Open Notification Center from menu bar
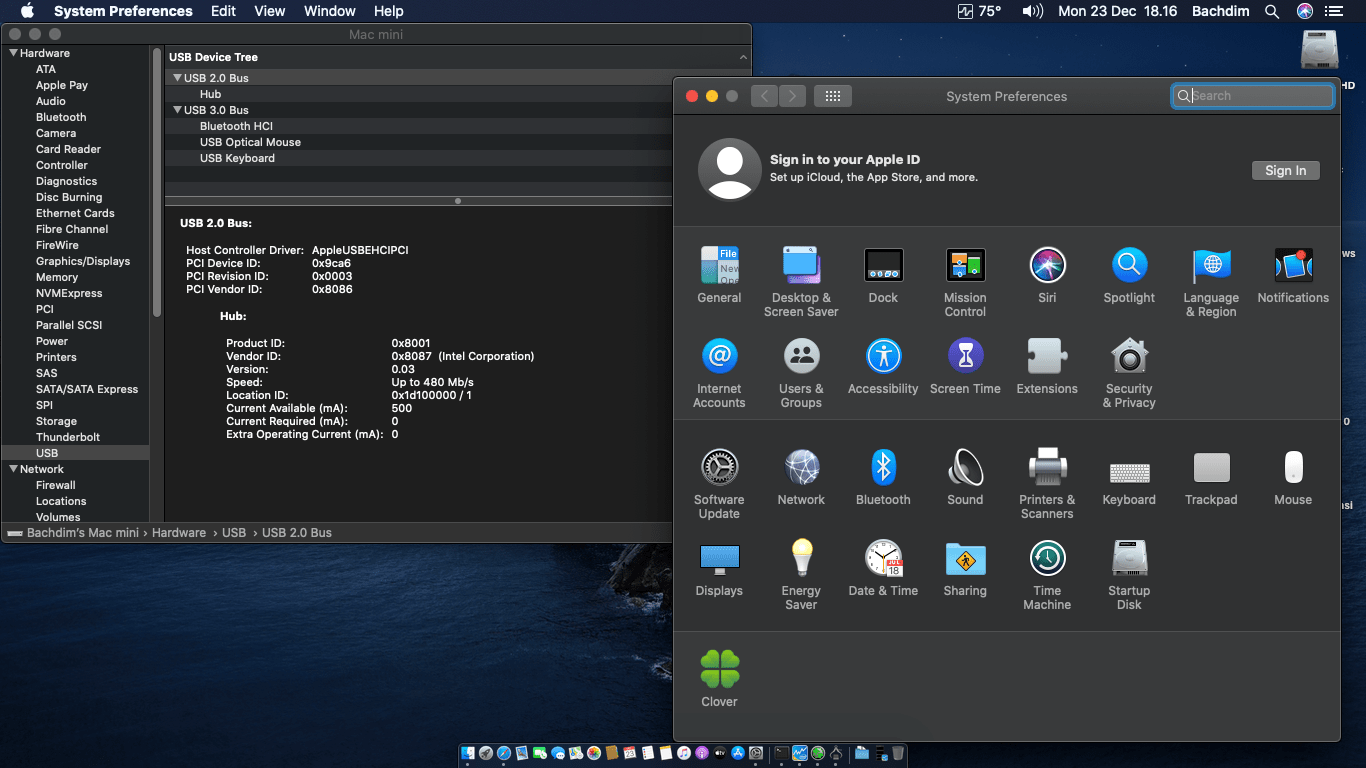1366x768 pixels. coord(1333,11)
